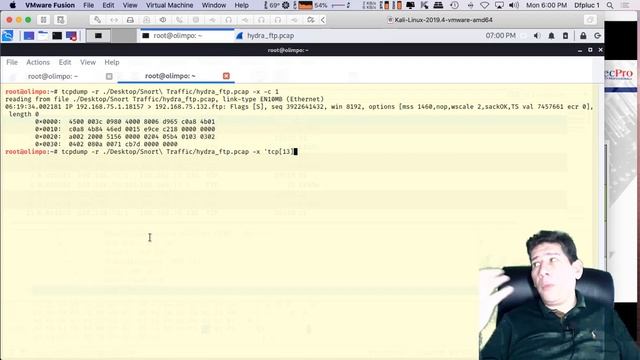640x360 pixels.
Task: Click the 'reading from file' output line
Action: pos(164,99)
